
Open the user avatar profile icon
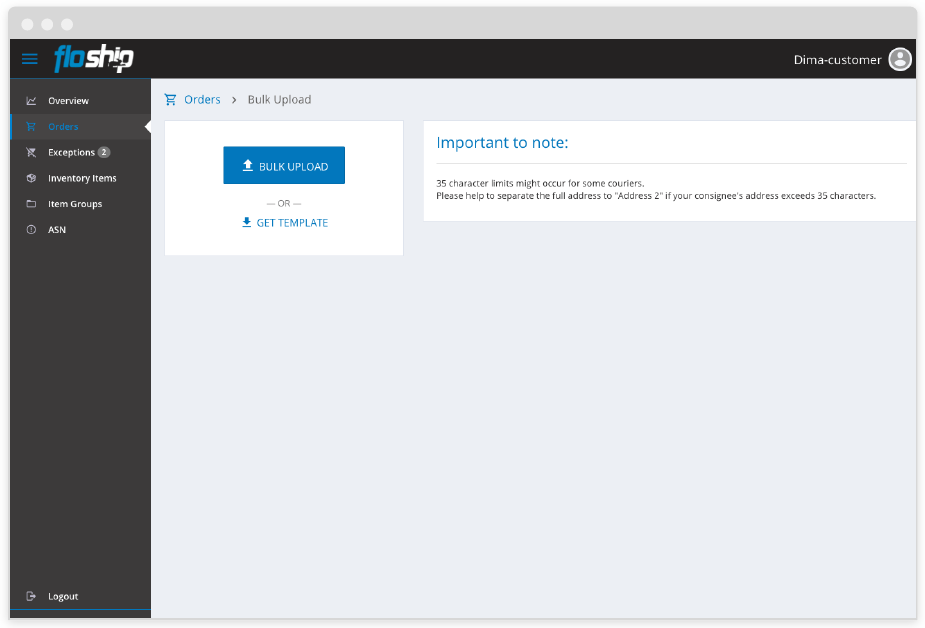coord(900,60)
